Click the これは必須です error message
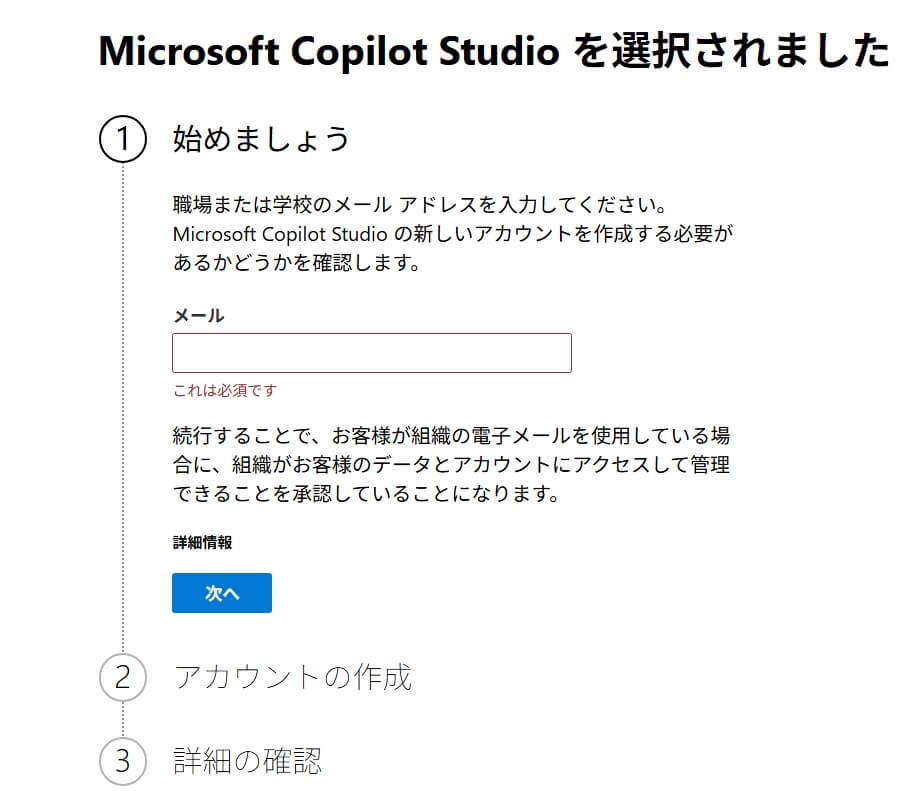 pos(224,390)
